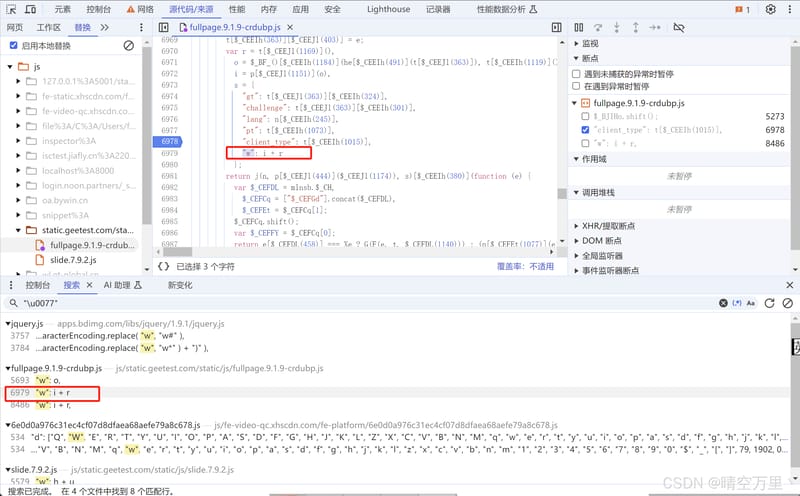Clear search results icon
The height and width of the screenshot is (496, 800).
click(787, 303)
